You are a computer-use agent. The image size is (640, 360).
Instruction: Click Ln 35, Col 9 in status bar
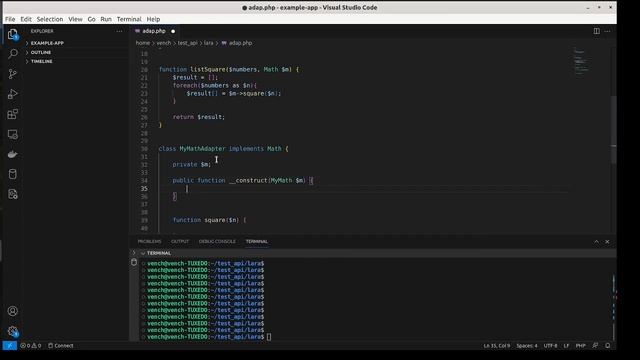[x=497, y=346]
